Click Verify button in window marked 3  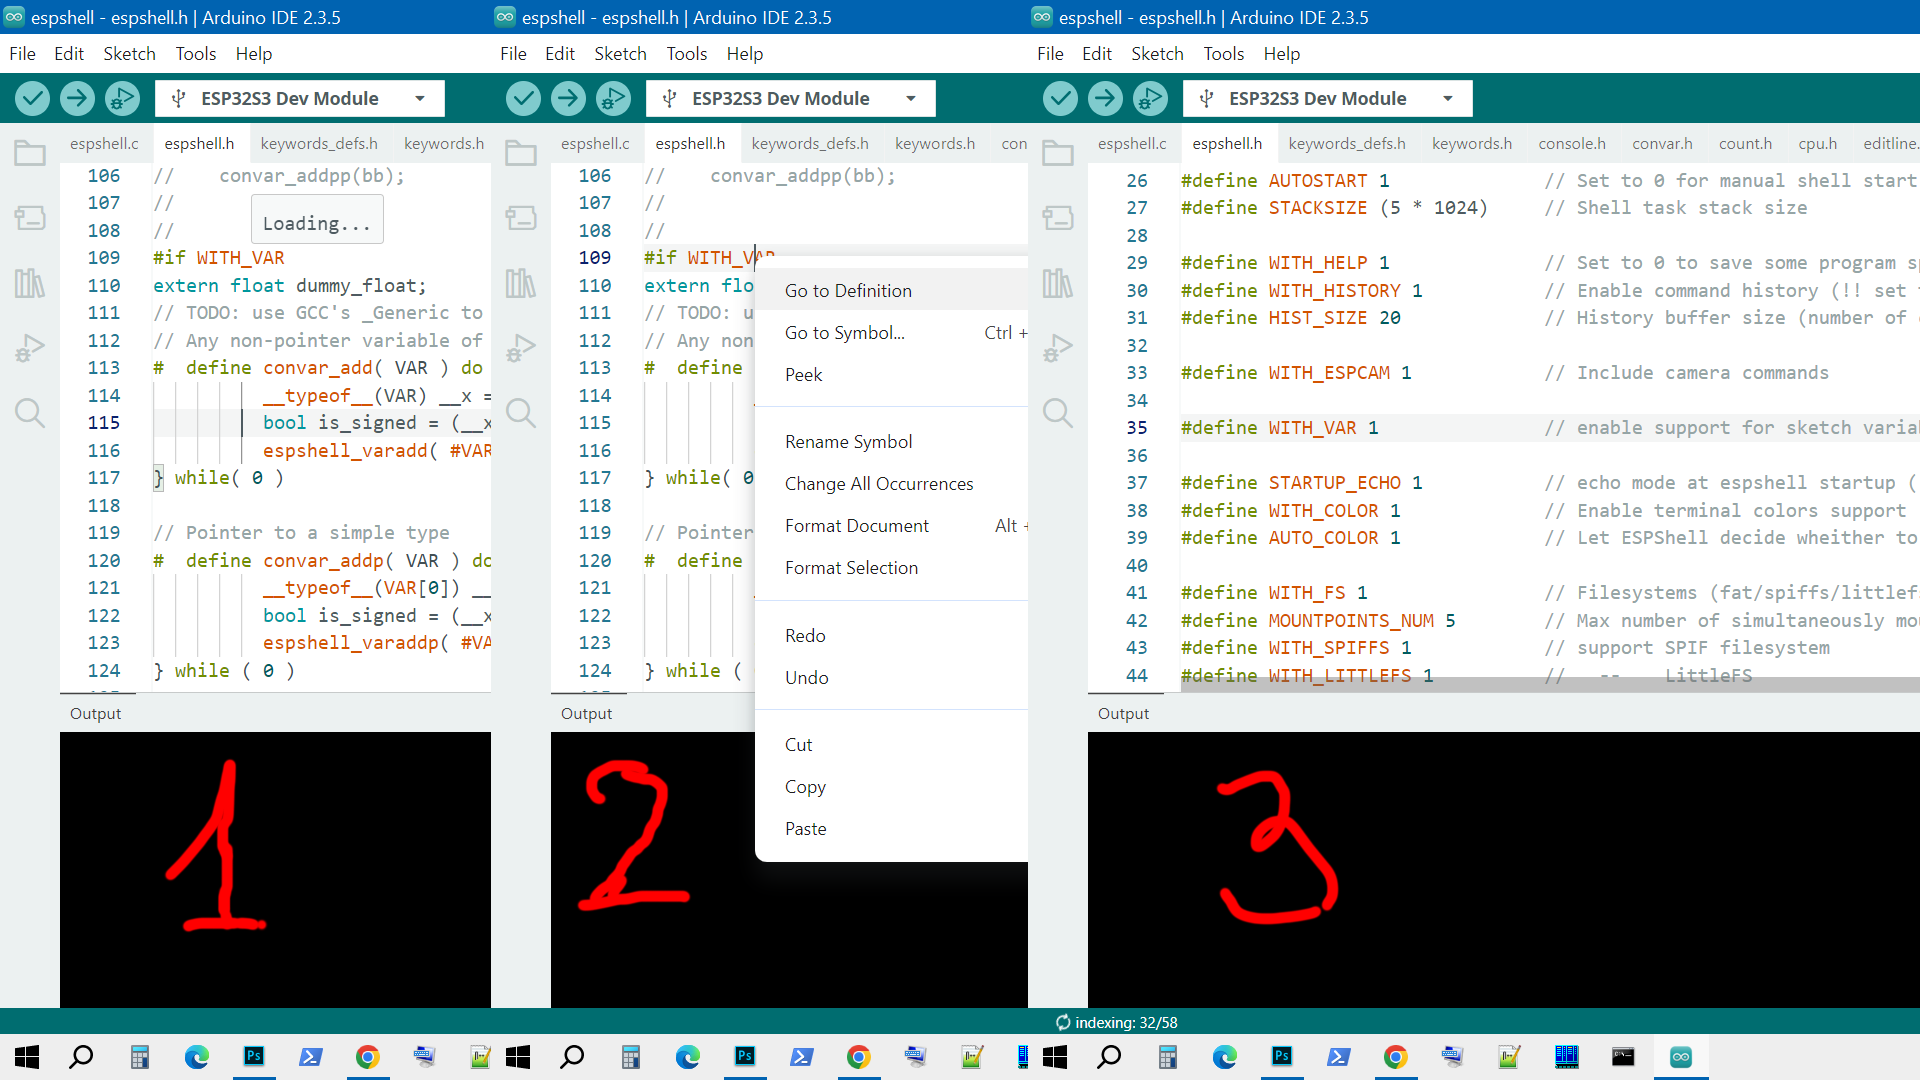click(x=1060, y=98)
